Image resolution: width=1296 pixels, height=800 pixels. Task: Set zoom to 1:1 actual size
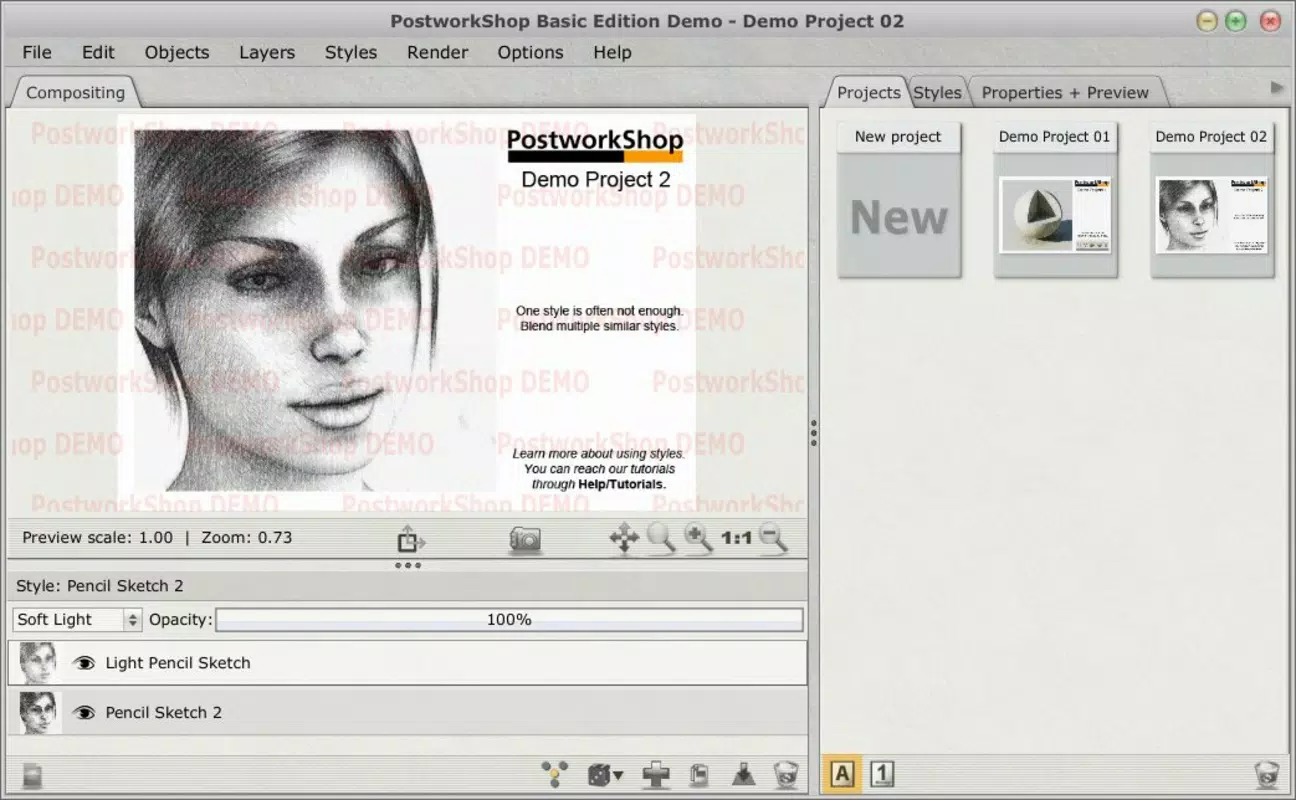click(x=736, y=538)
